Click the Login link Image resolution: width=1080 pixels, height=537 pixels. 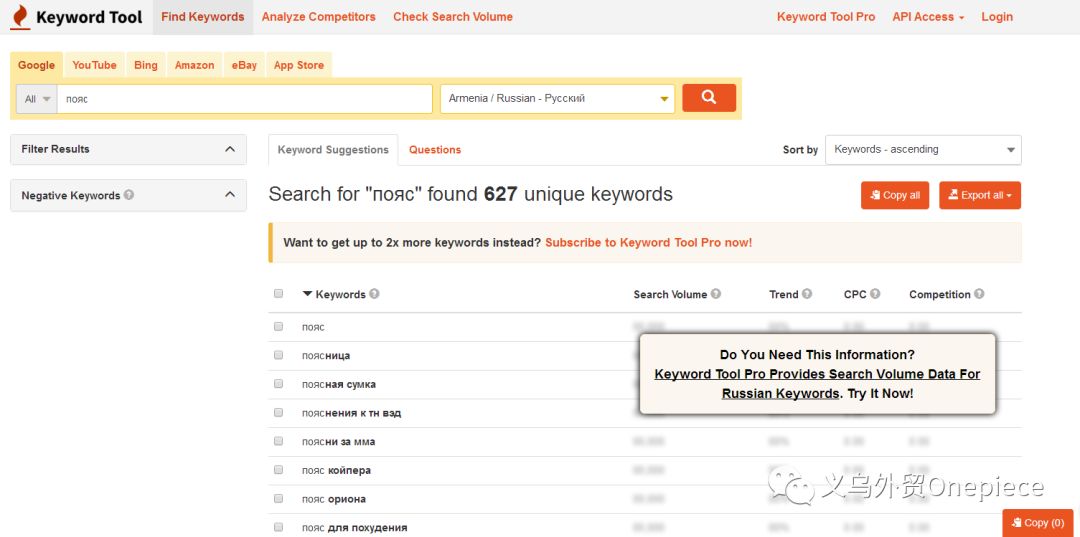pyautogui.click(x=997, y=17)
